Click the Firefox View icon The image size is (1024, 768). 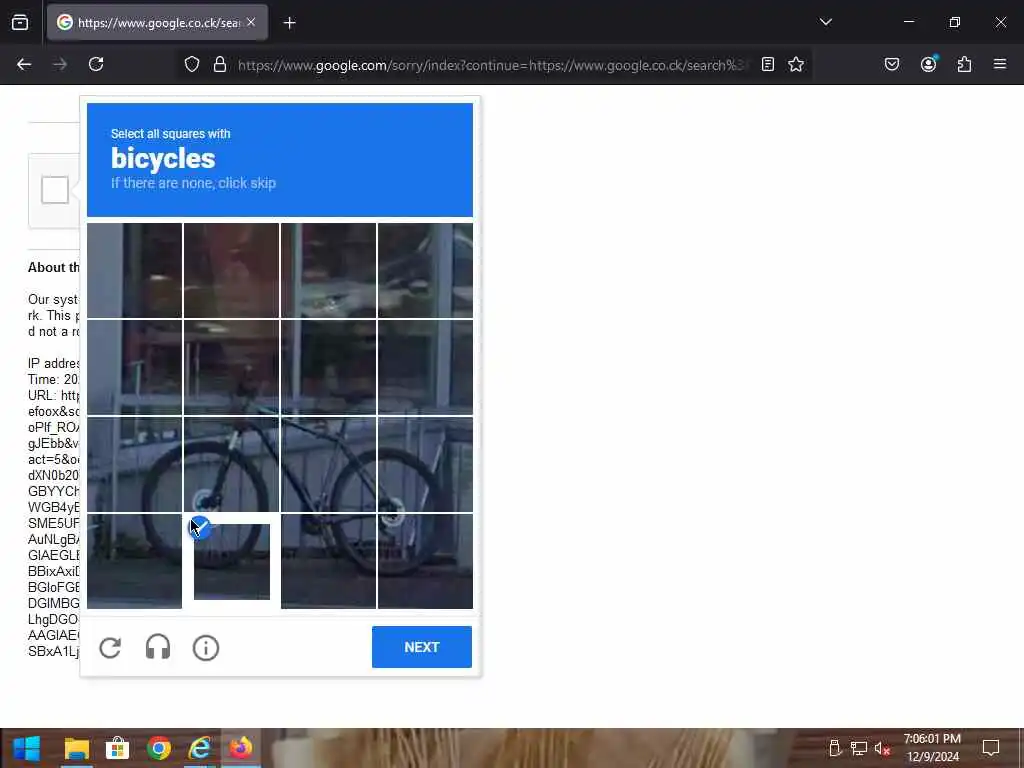point(20,23)
